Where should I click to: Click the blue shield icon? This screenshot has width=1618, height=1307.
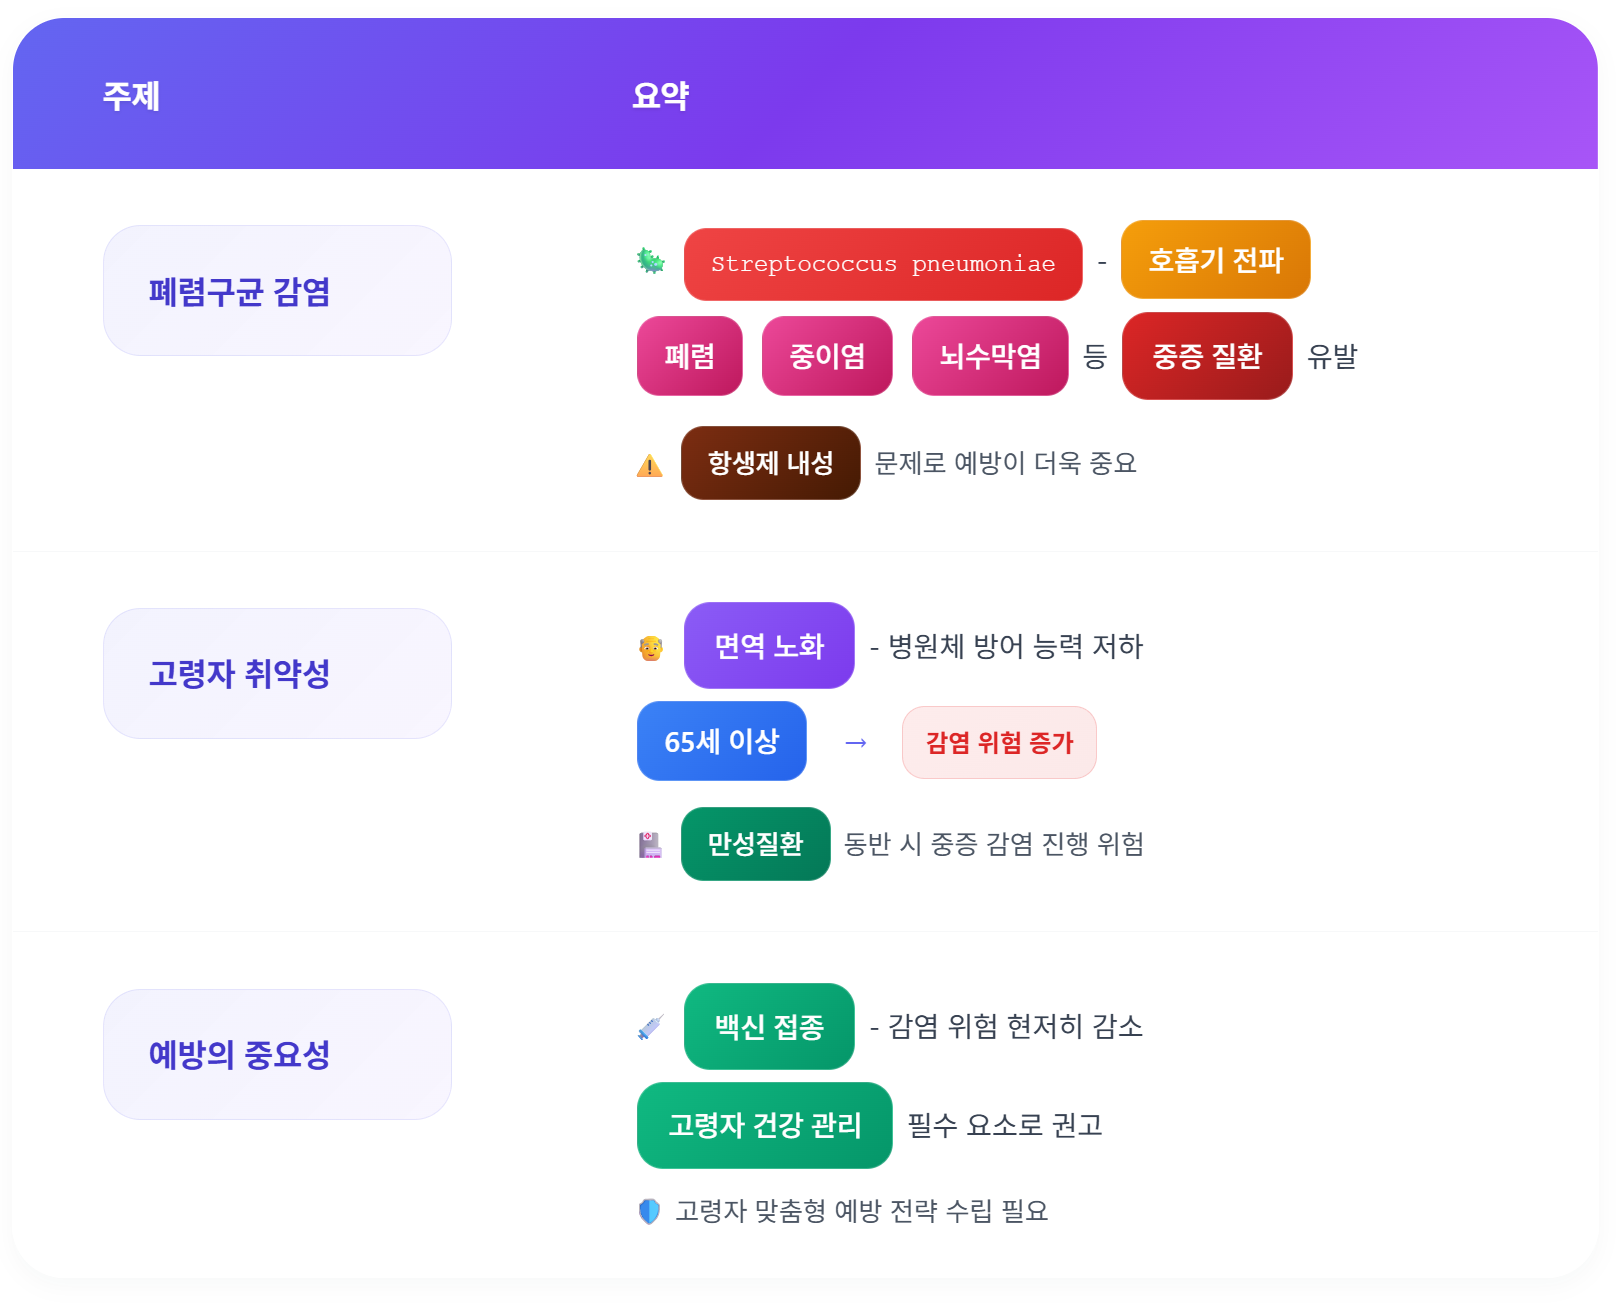[650, 1212]
